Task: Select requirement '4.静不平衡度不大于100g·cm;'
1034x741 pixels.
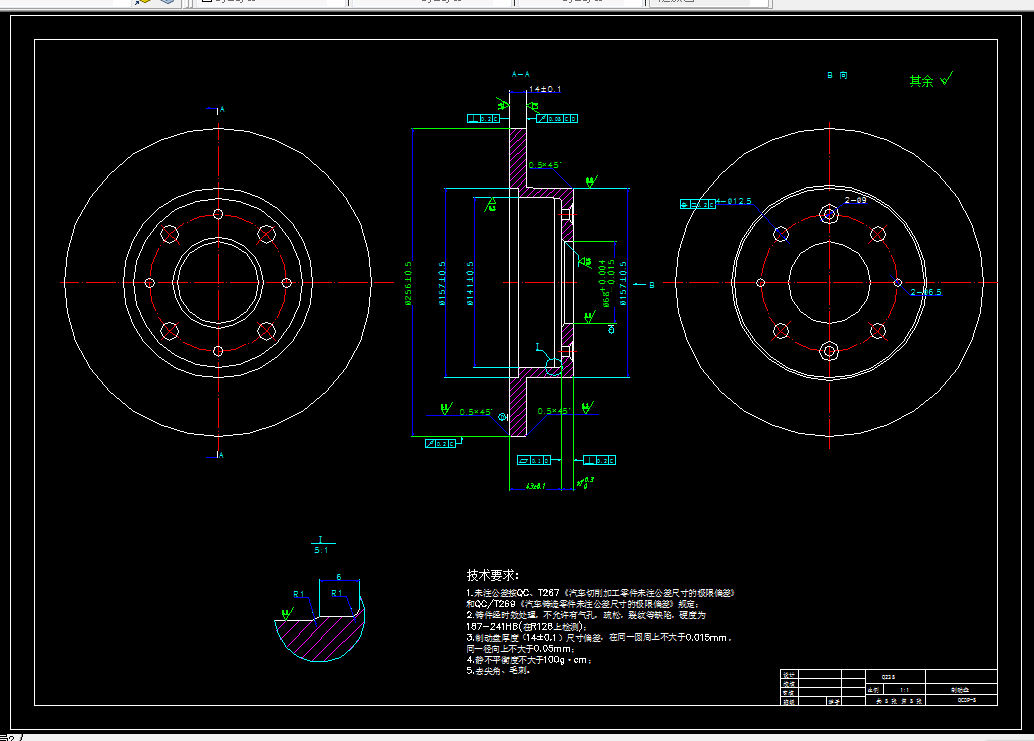Action: pyautogui.click(x=529, y=659)
